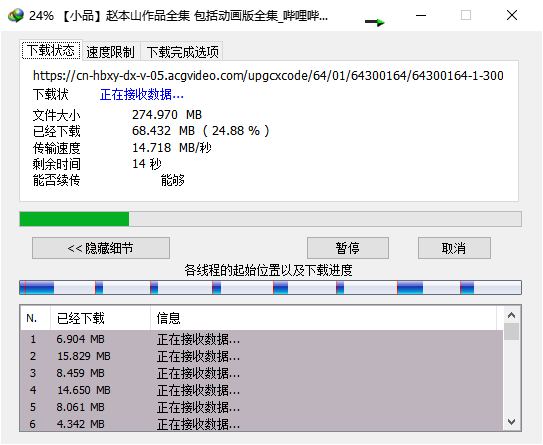543x445 pixels.
Task: Click the 暂停 button to pause download
Action: coord(348,248)
